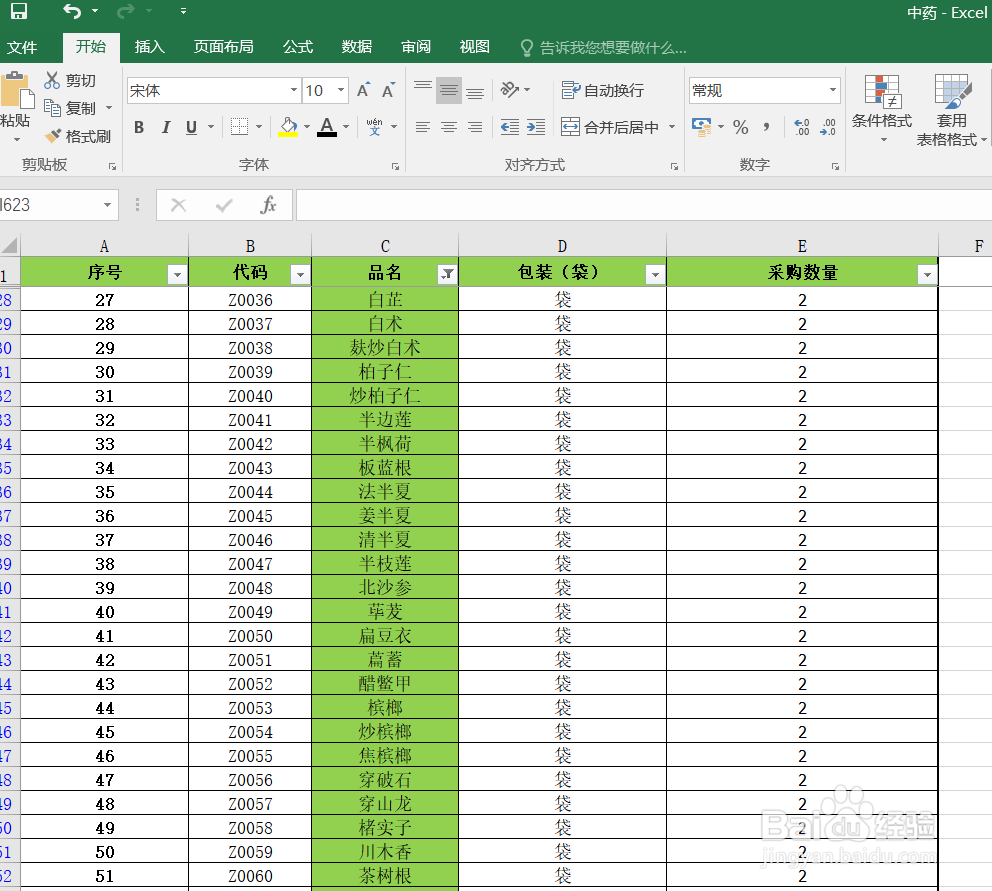Apply comma thousands separator style

[x=766, y=127]
